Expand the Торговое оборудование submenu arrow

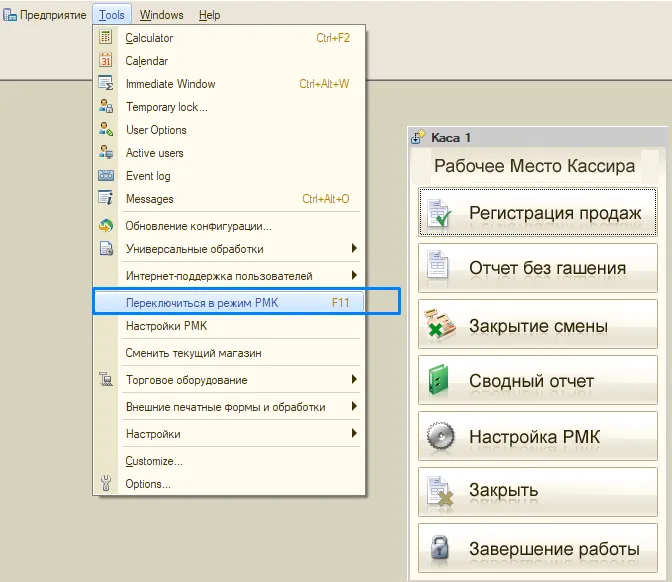[354, 379]
